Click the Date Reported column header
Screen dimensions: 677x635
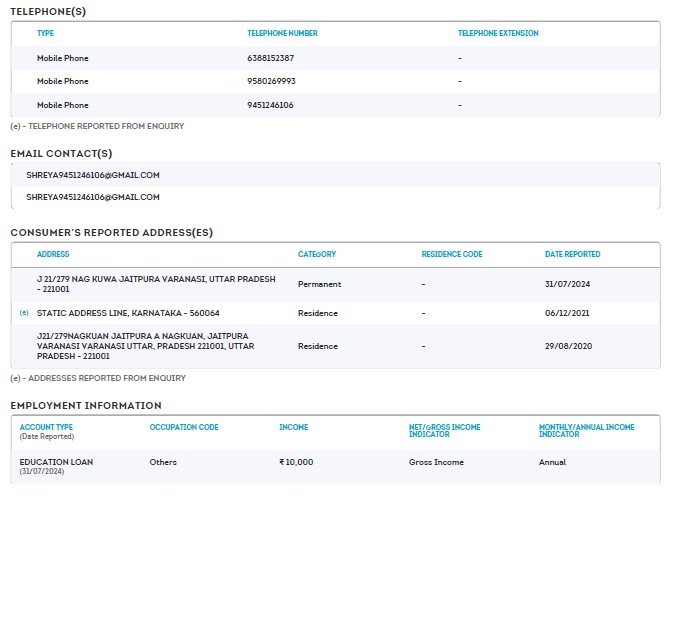[572, 254]
